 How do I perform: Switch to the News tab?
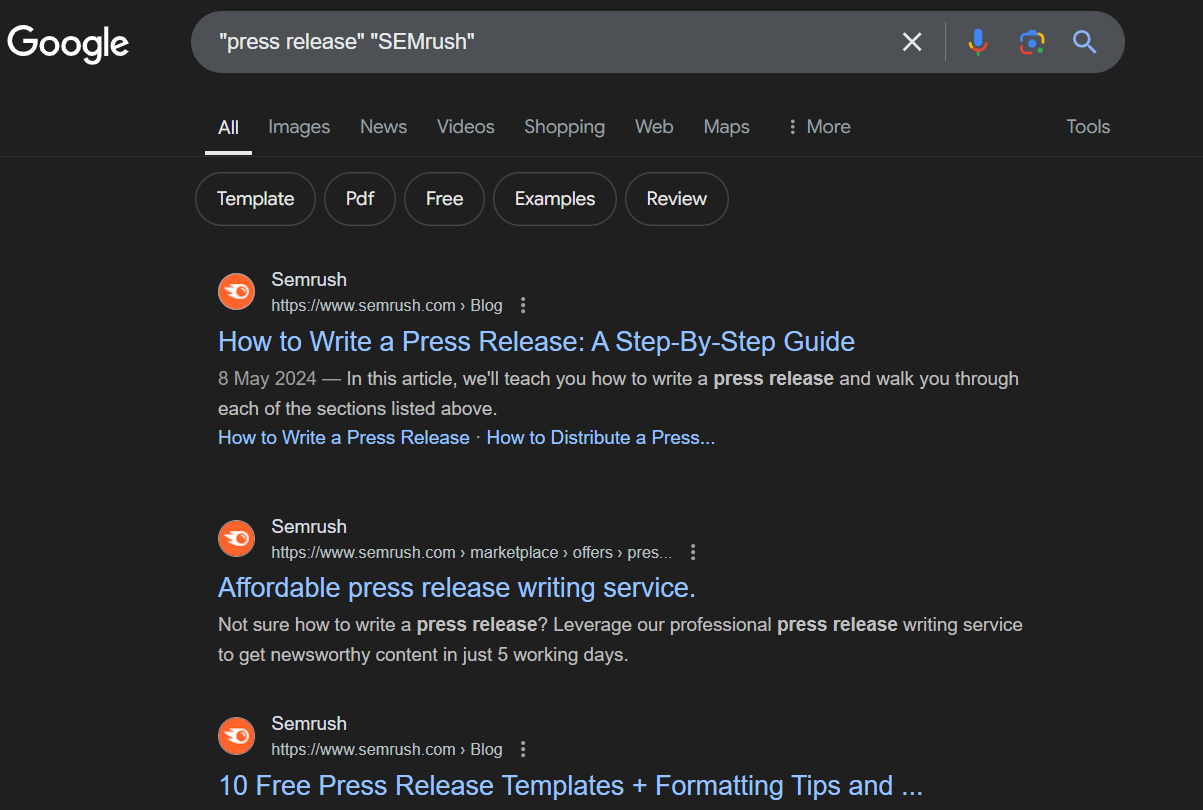click(x=384, y=127)
